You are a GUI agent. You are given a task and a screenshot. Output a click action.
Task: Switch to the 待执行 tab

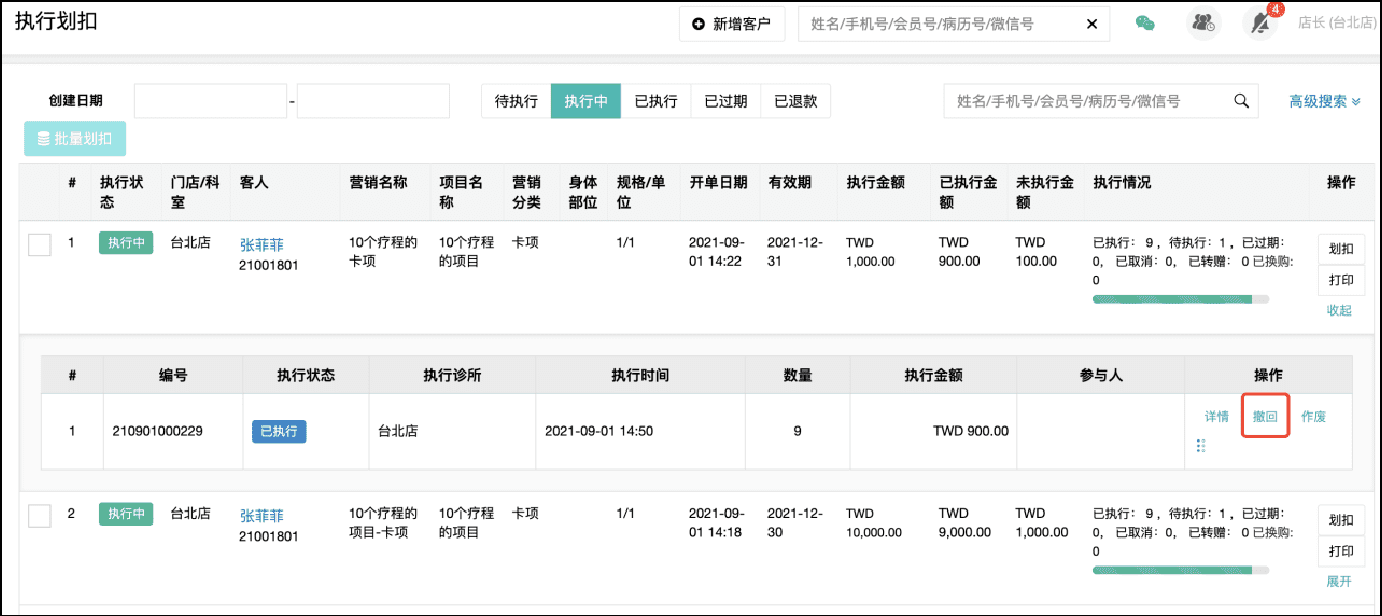(x=516, y=101)
